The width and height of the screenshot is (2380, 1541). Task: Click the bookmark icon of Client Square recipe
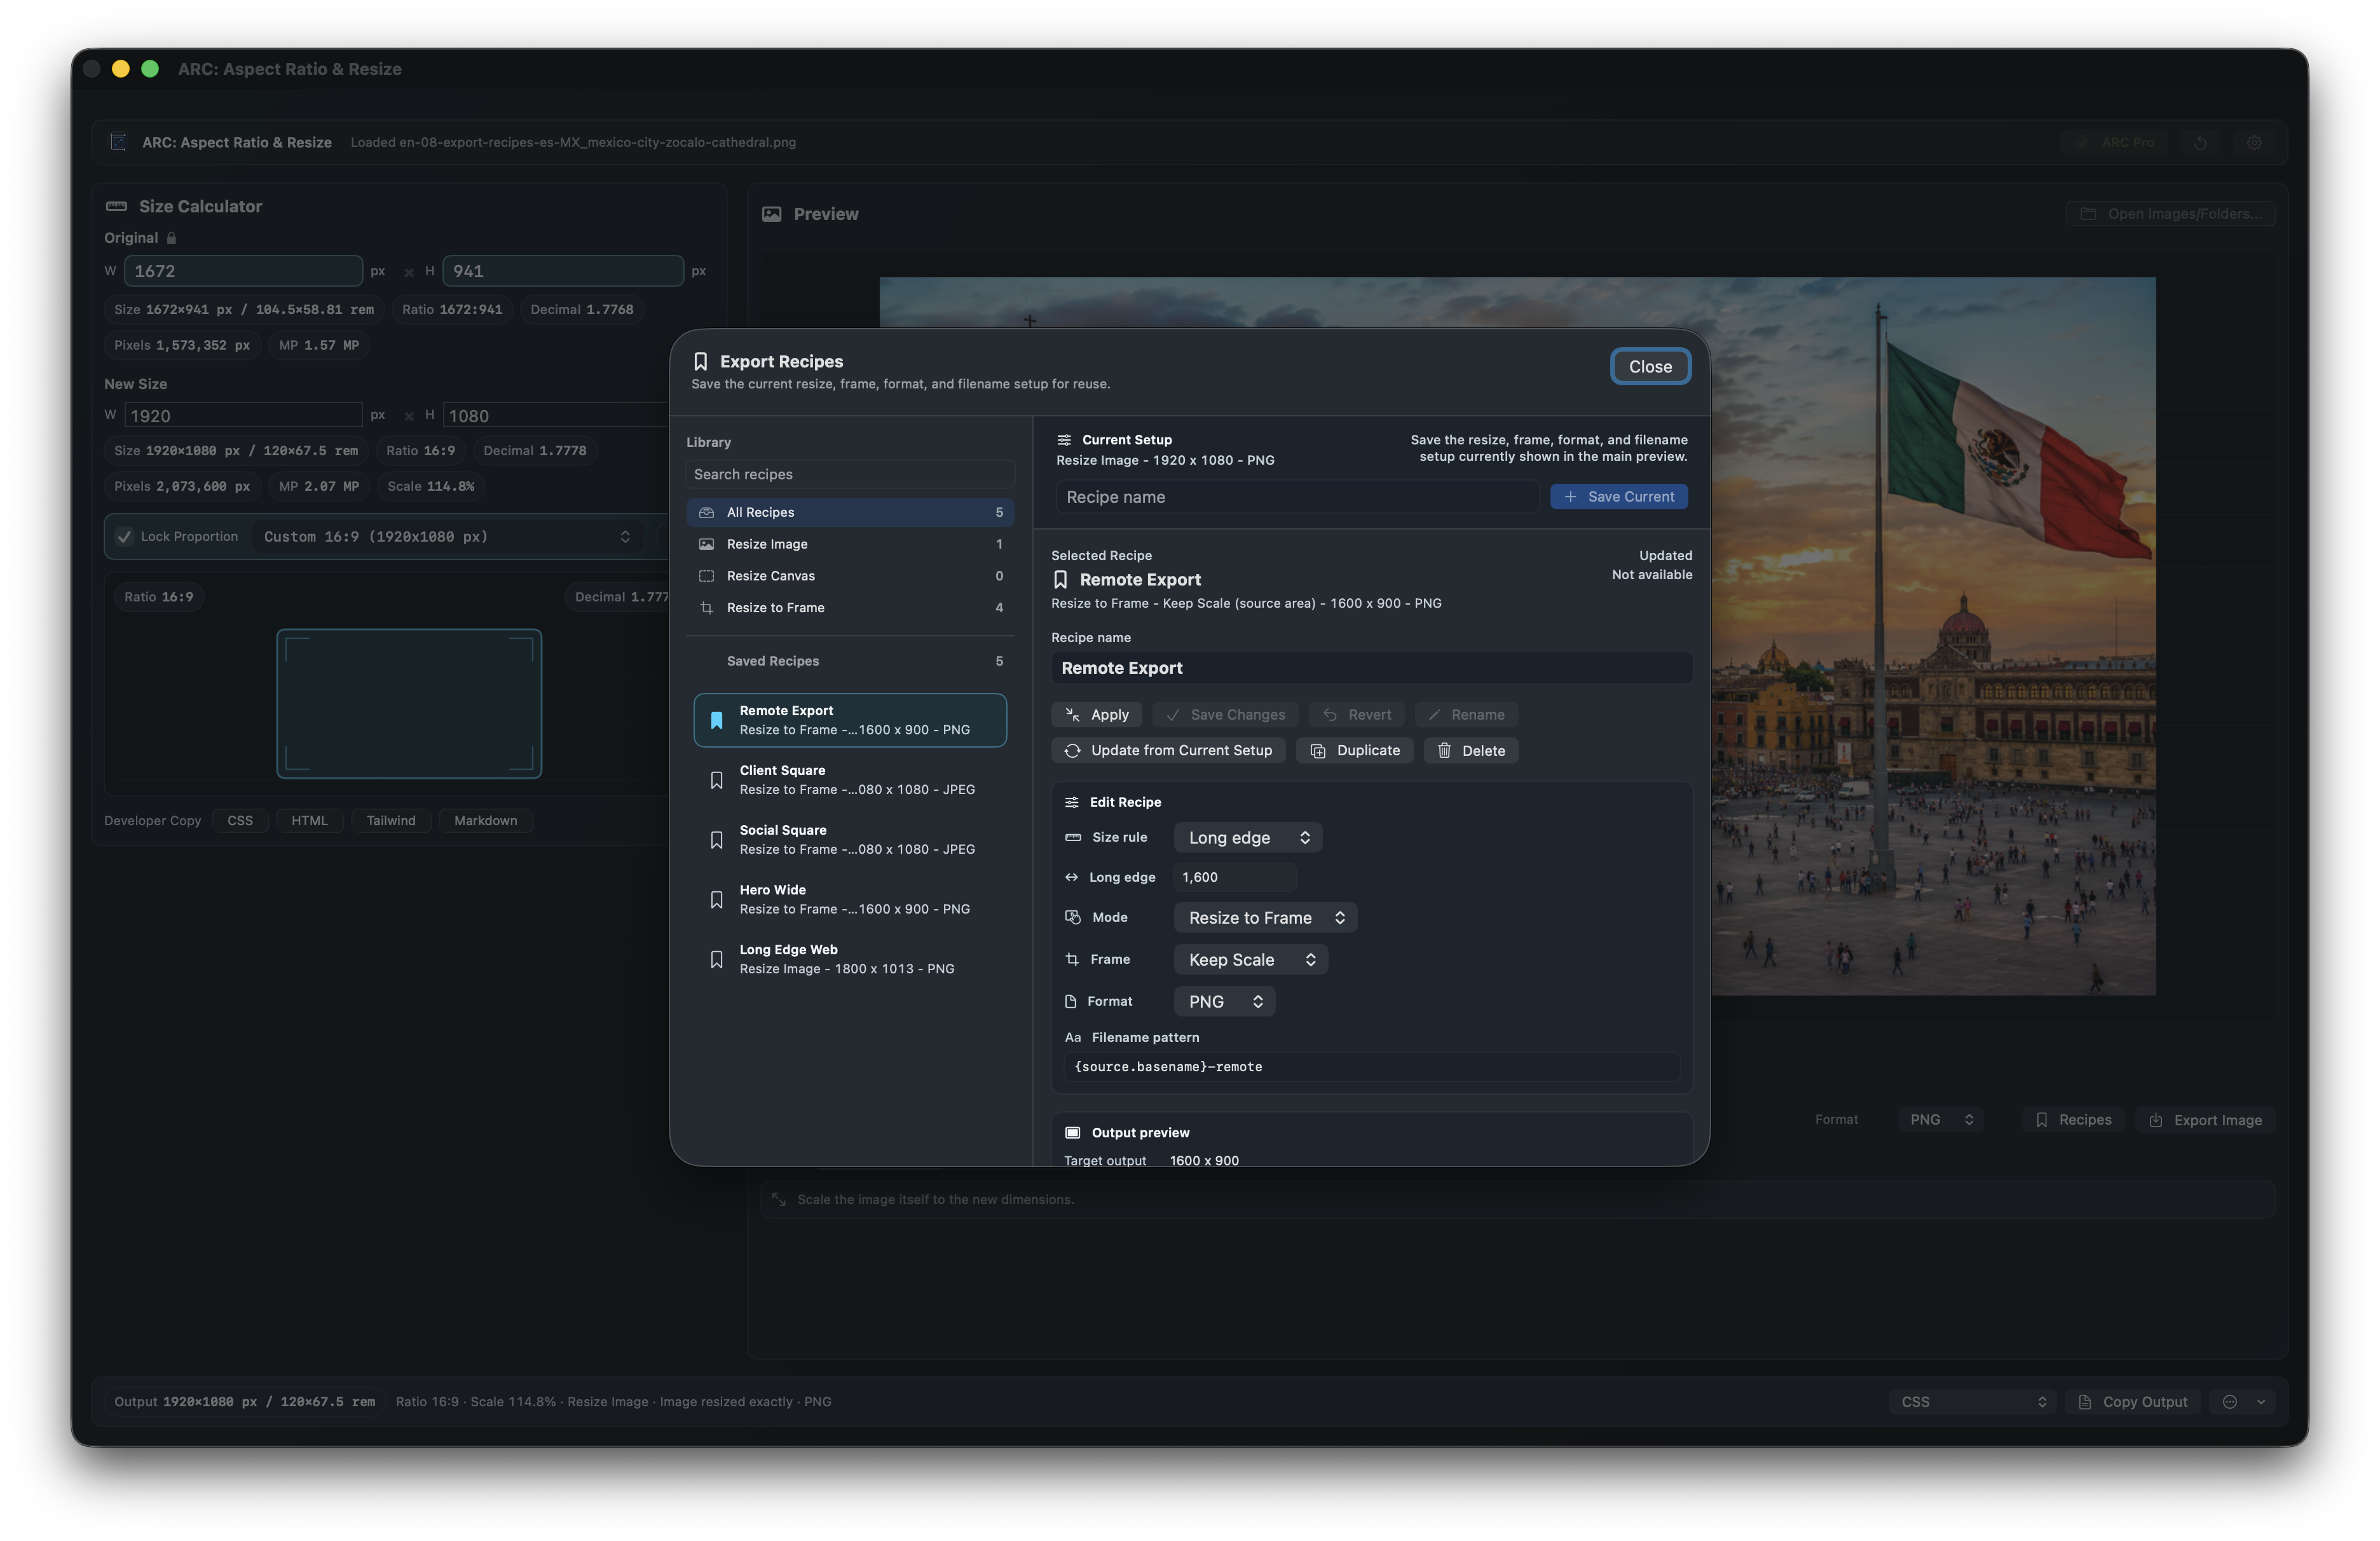(x=716, y=780)
